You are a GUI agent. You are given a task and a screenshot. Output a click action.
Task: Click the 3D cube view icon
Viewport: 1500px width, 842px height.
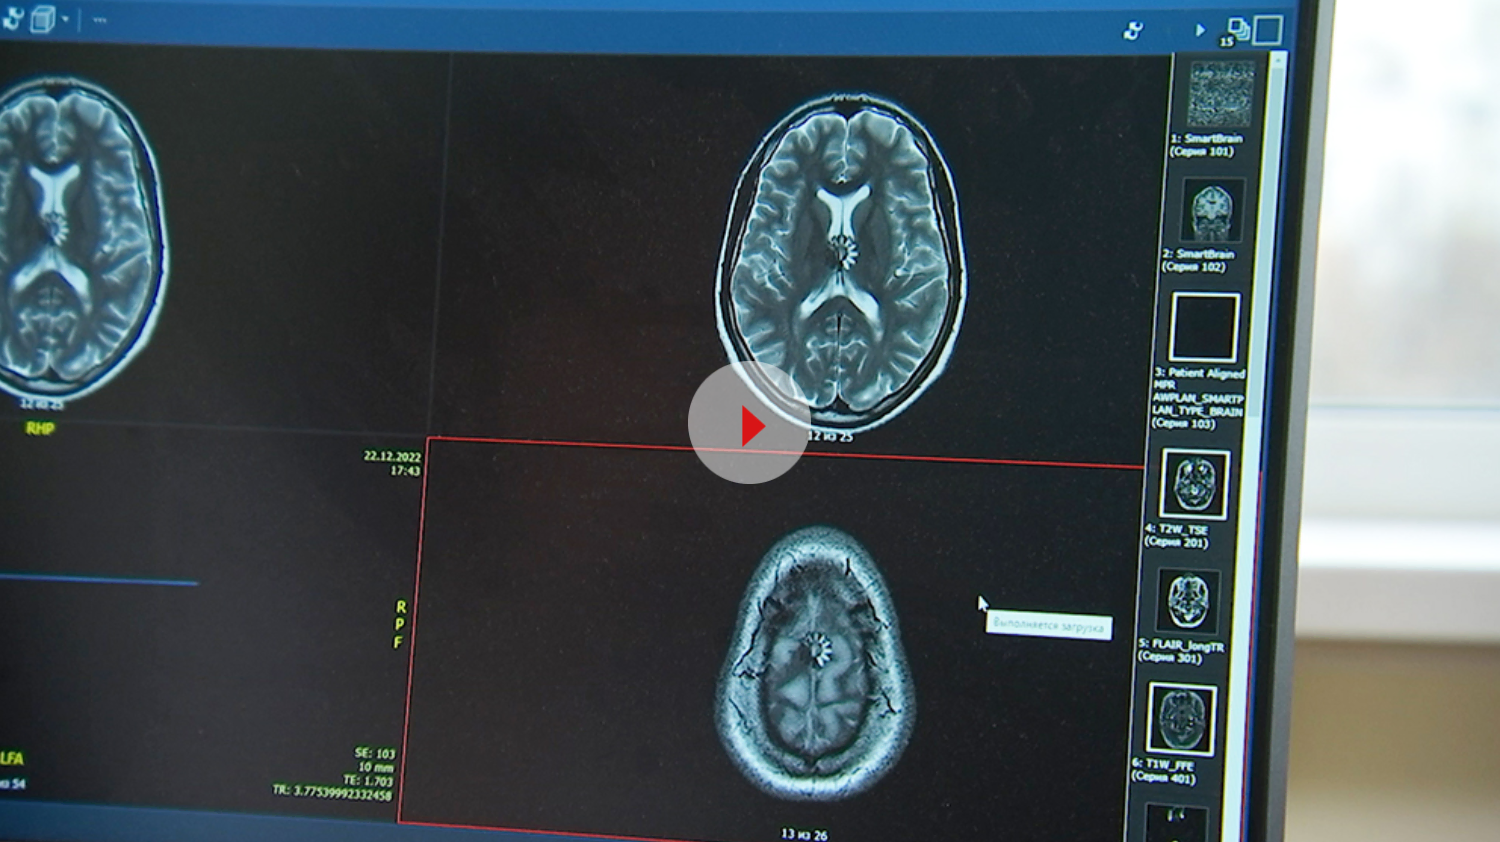tap(42, 19)
